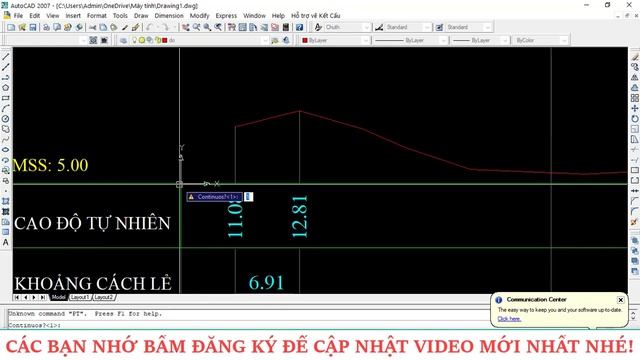Switch to the Model tab
This screenshot has width=640, height=360.
tap(58, 297)
